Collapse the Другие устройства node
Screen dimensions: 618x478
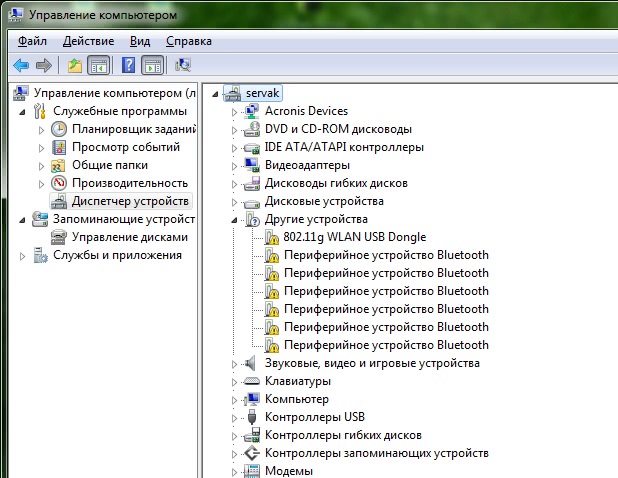(234, 220)
